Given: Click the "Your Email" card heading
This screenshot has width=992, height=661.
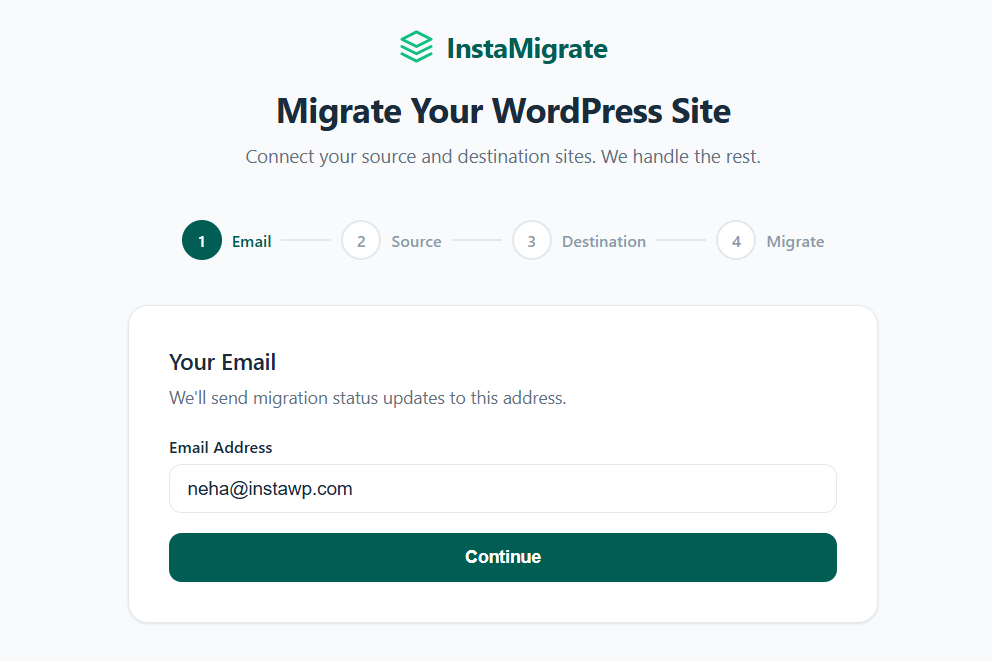Looking at the screenshot, I should pos(223,362).
